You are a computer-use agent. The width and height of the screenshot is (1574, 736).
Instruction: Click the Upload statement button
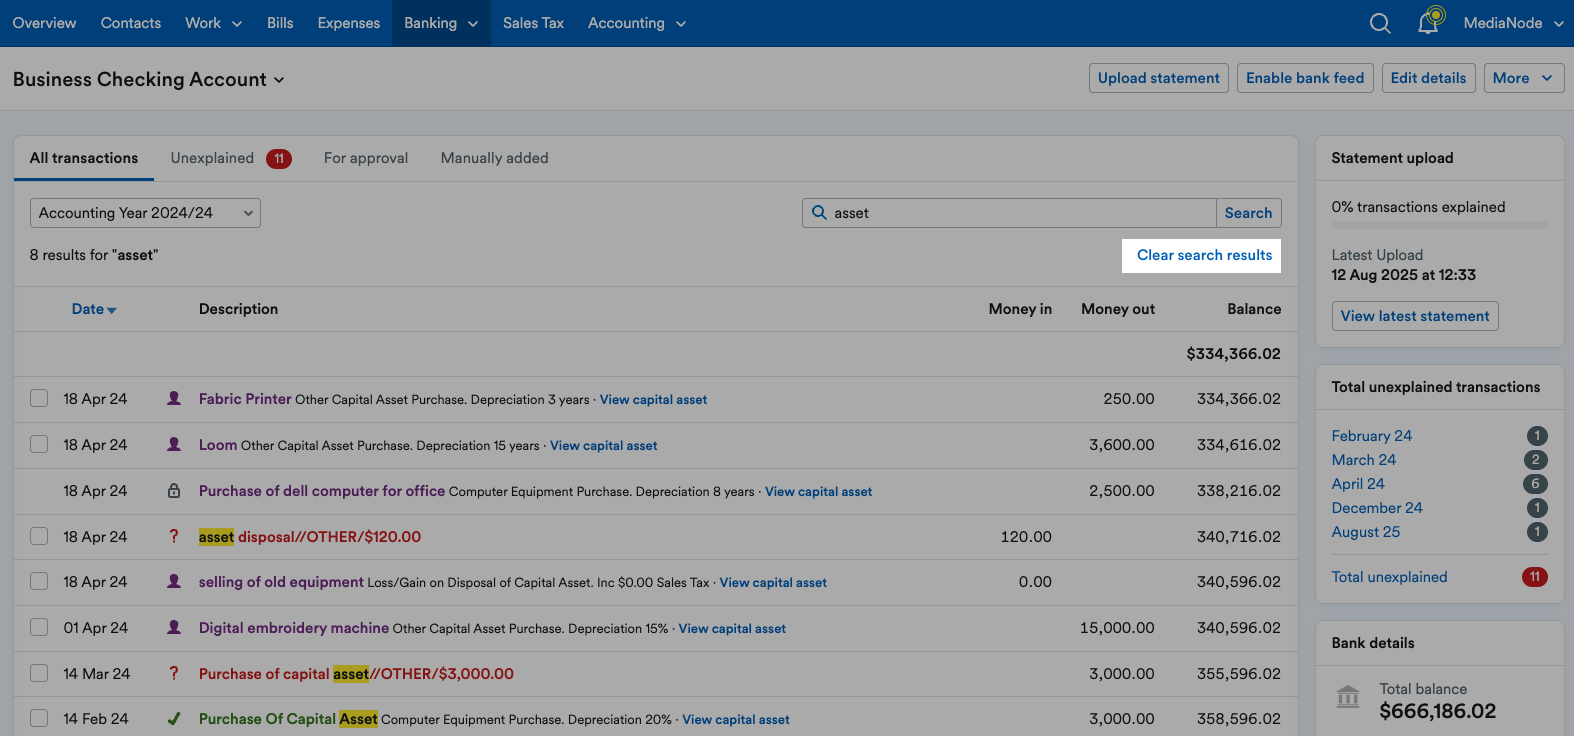coord(1159,78)
